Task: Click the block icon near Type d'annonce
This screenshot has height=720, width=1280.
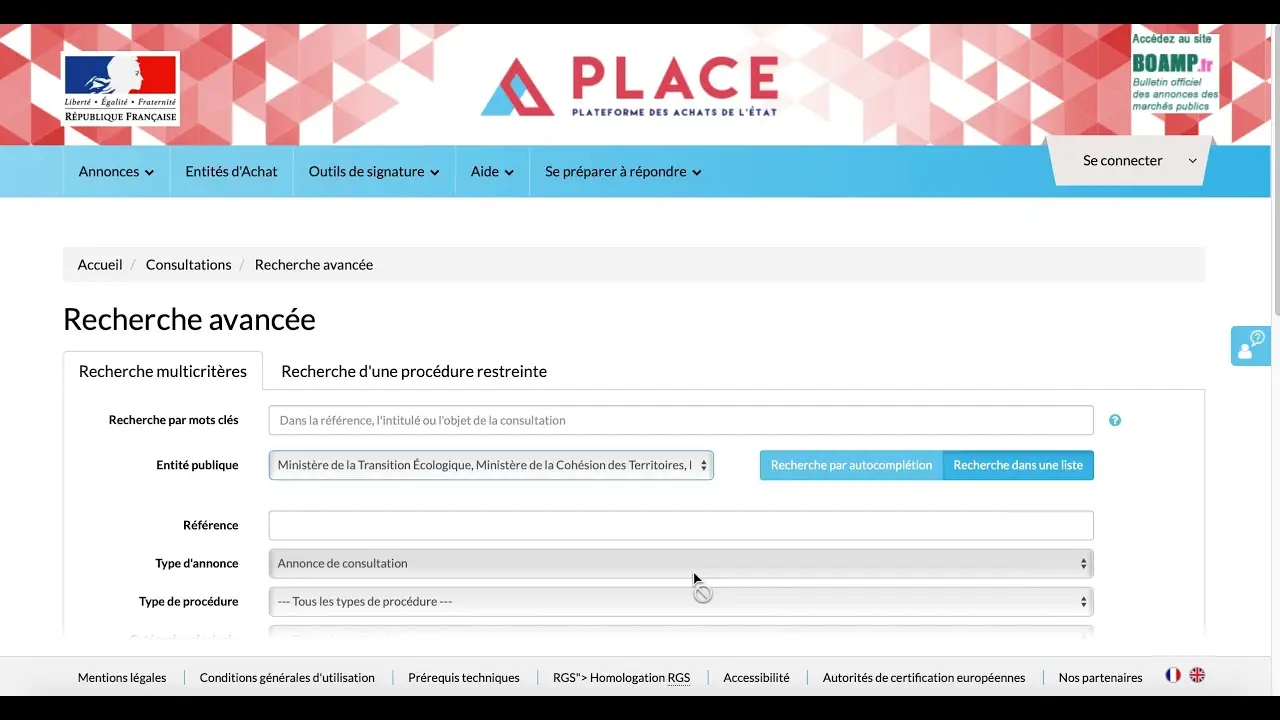Action: pos(703,592)
